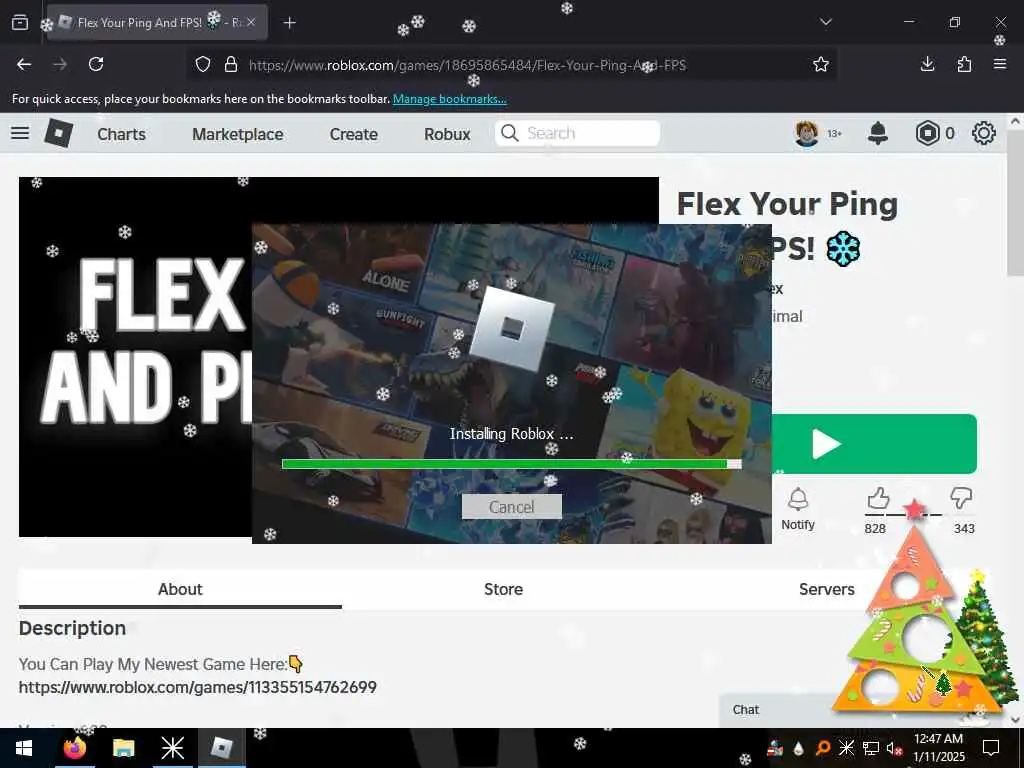The width and height of the screenshot is (1024, 768).
Task: Open the Windows Start menu
Action: (24, 748)
